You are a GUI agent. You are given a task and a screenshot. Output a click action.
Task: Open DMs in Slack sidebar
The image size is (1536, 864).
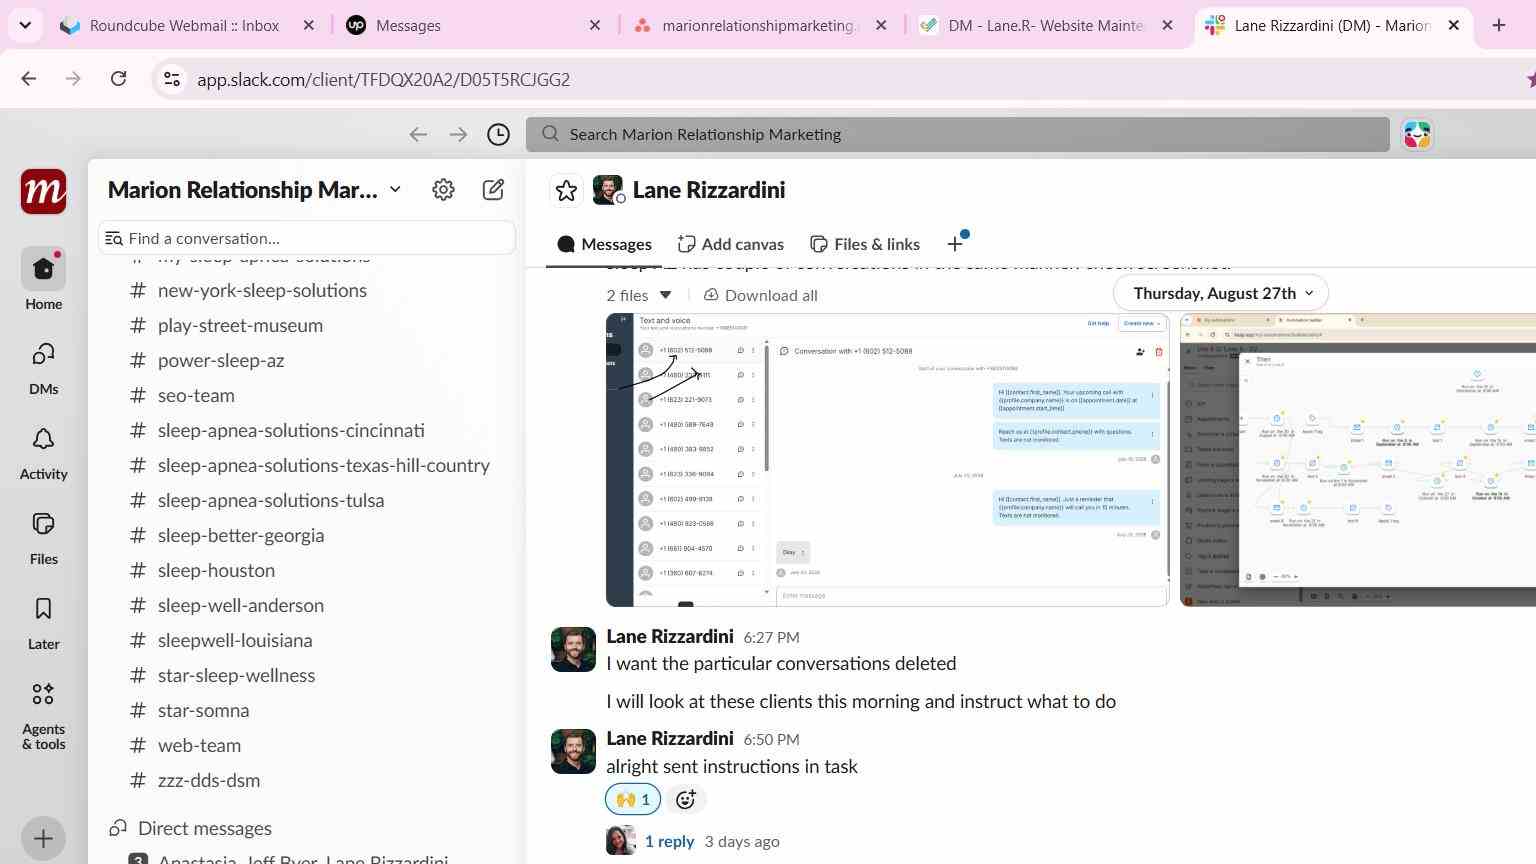point(43,367)
